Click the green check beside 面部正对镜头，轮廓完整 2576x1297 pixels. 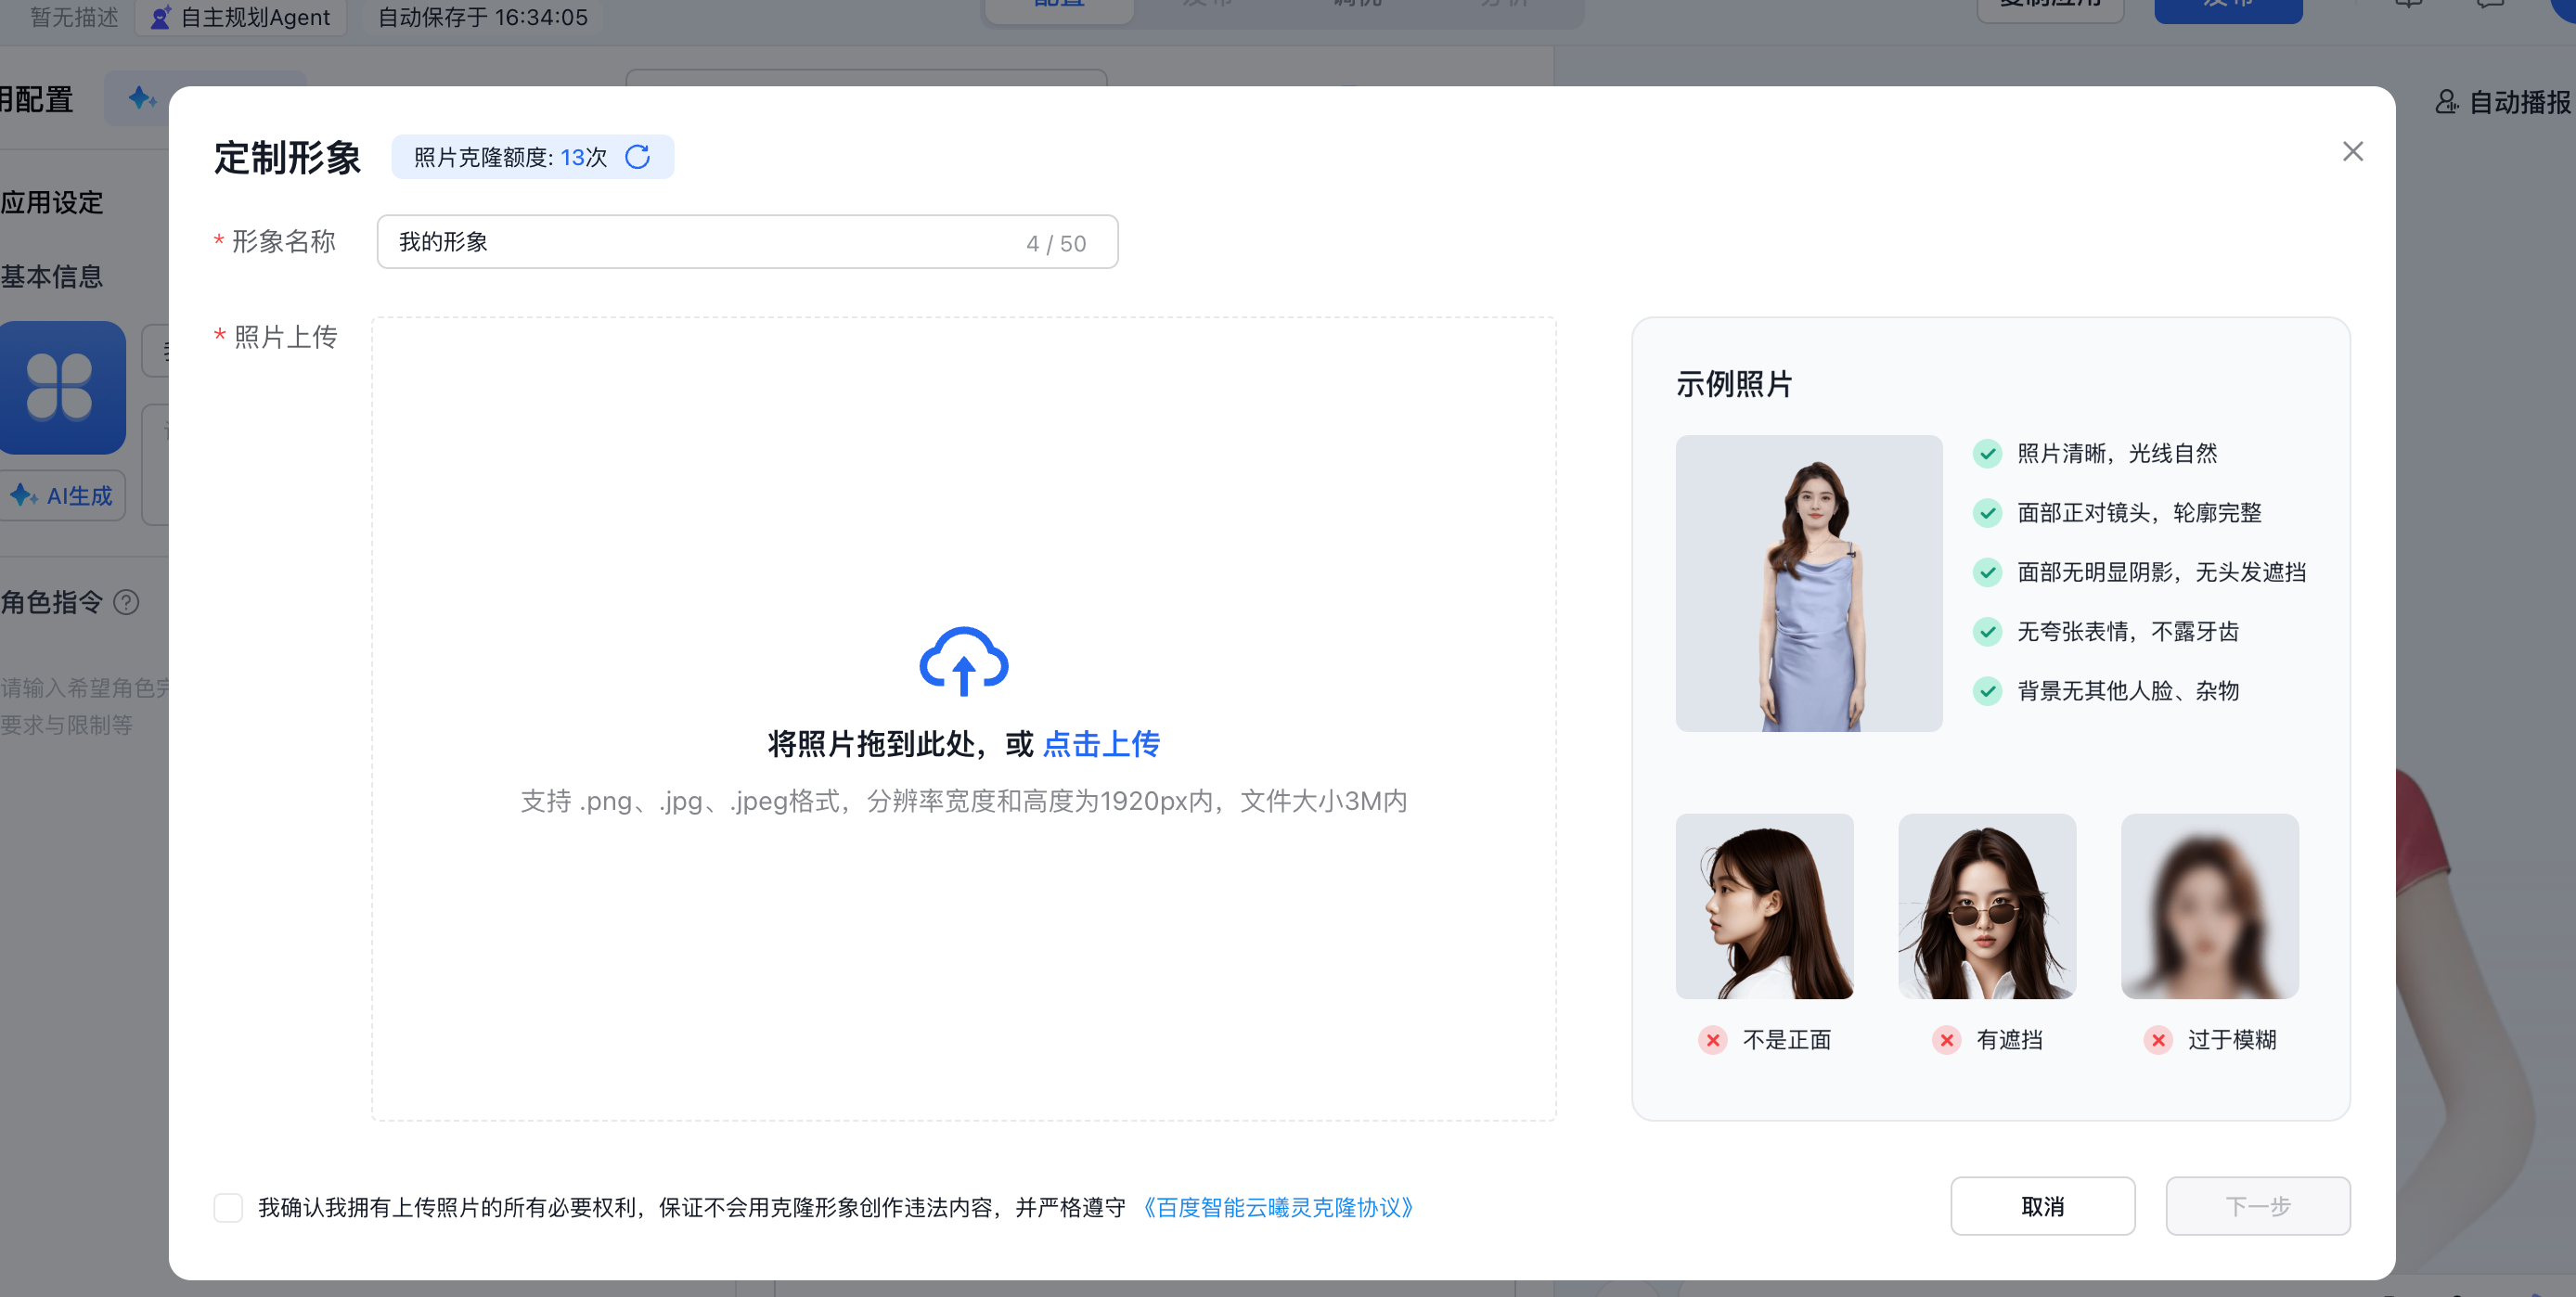[1987, 513]
